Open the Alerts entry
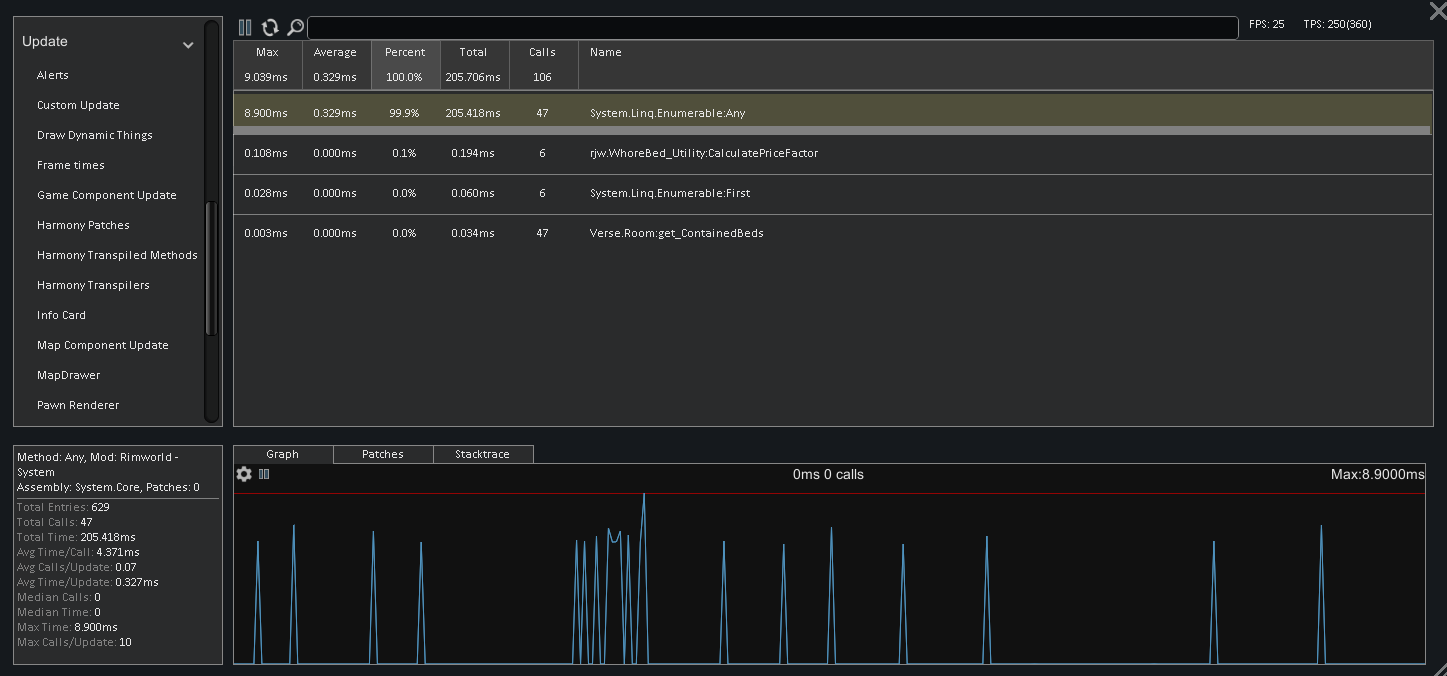Screen dimensions: 1447x676 click(53, 75)
